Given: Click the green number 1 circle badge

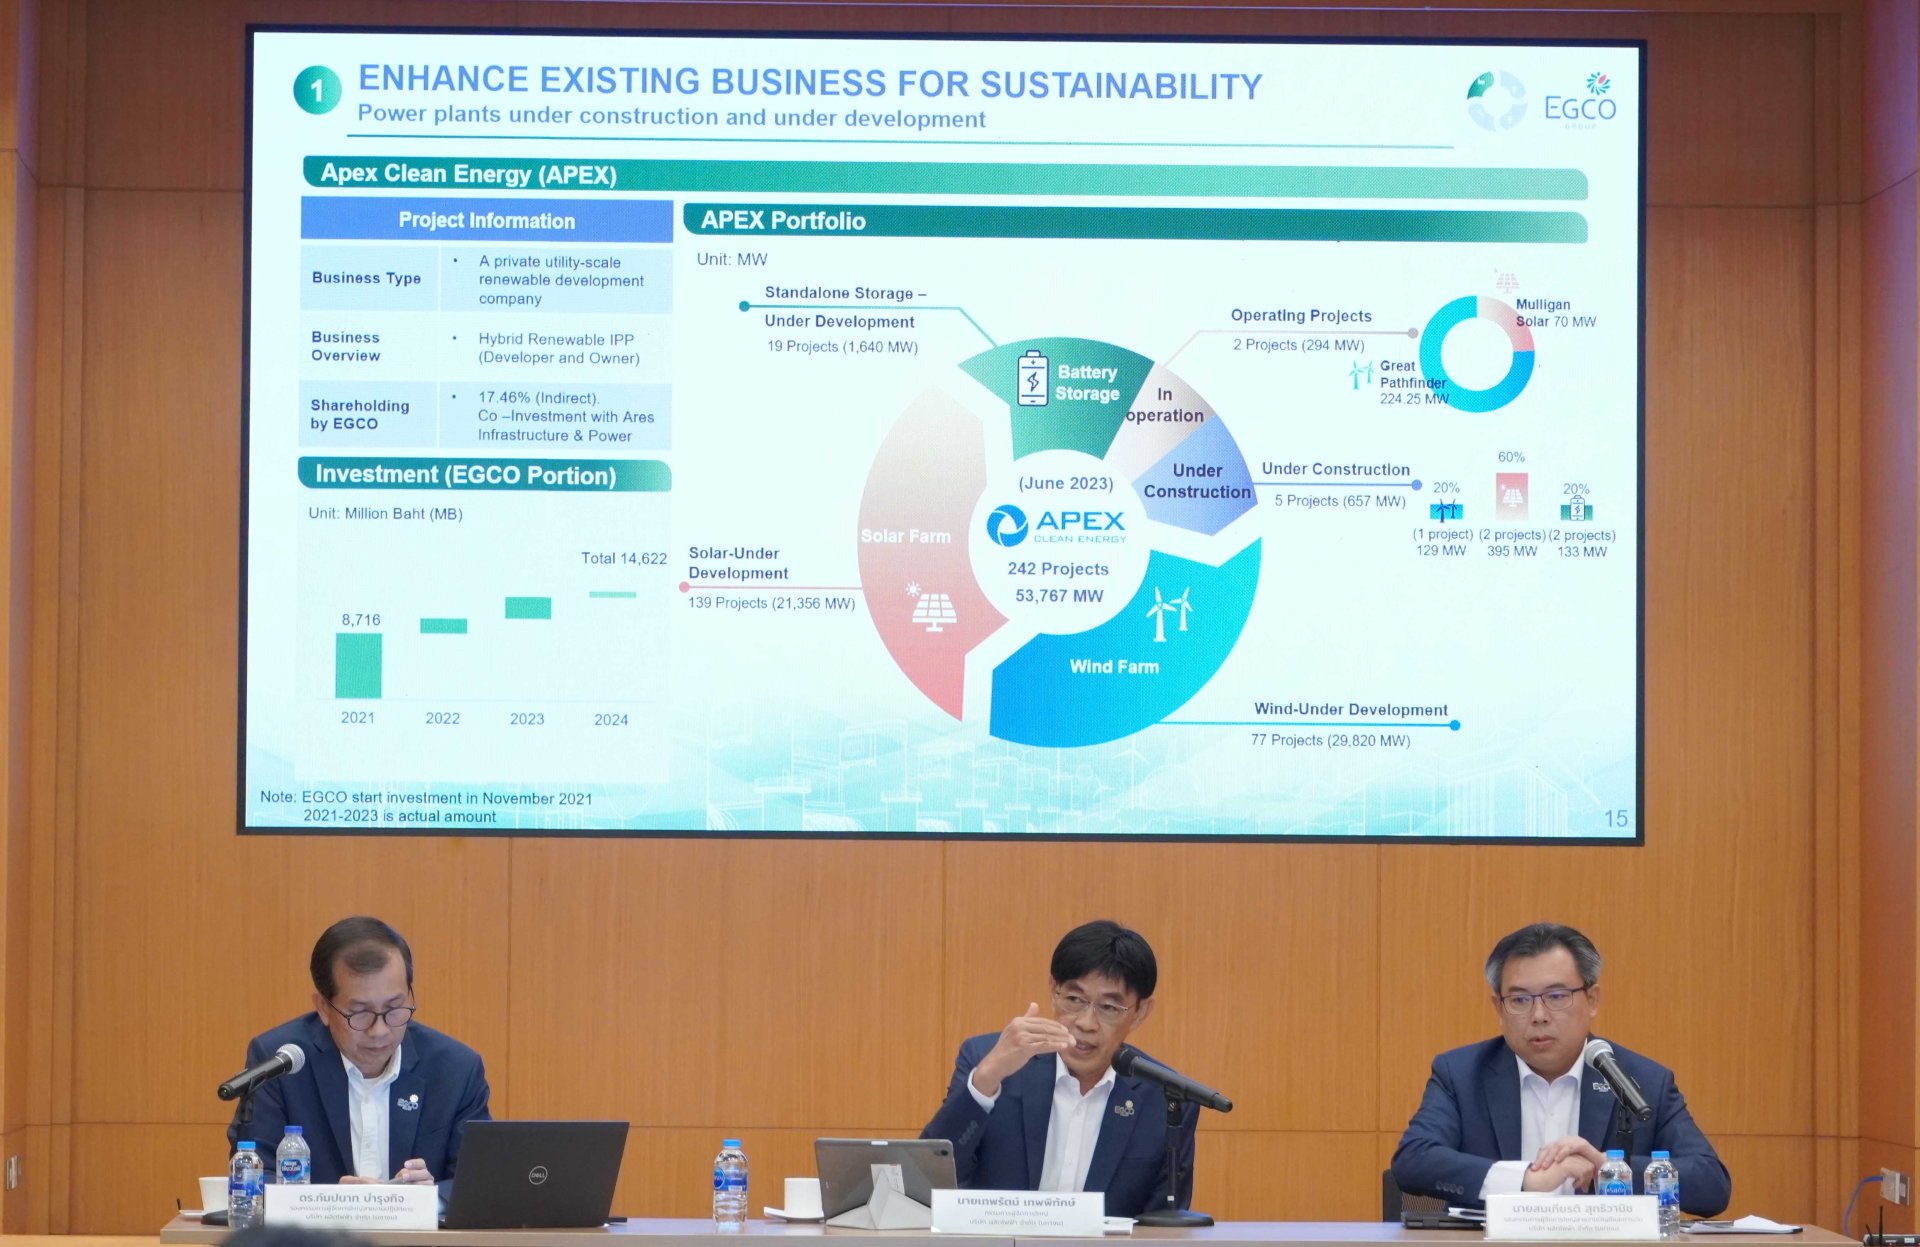Looking at the screenshot, I should pyautogui.click(x=317, y=90).
